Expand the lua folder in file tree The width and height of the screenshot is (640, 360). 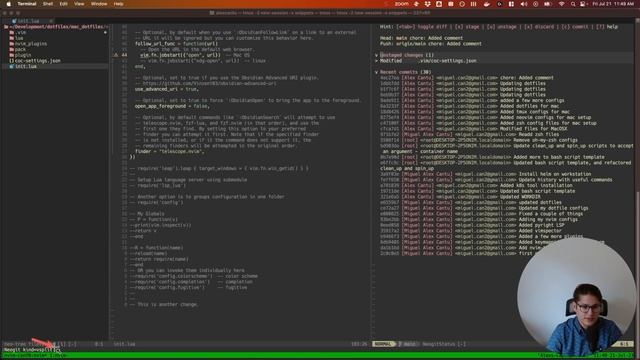[x=19, y=38]
